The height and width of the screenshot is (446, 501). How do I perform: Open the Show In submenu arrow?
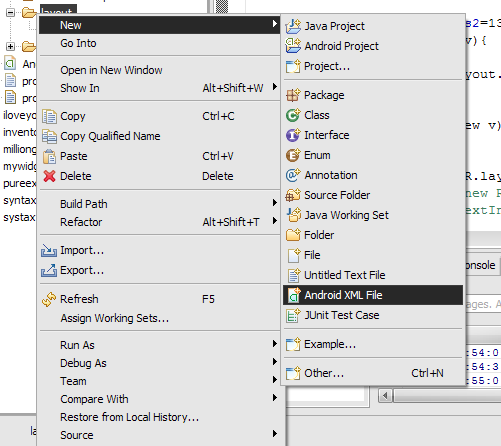275,87
